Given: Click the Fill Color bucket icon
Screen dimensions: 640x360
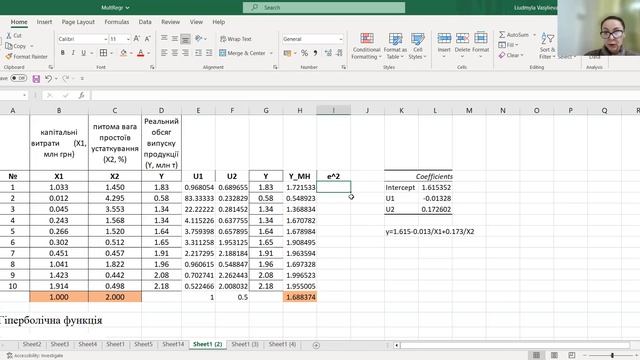Looking at the screenshot, I should point(124,53).
